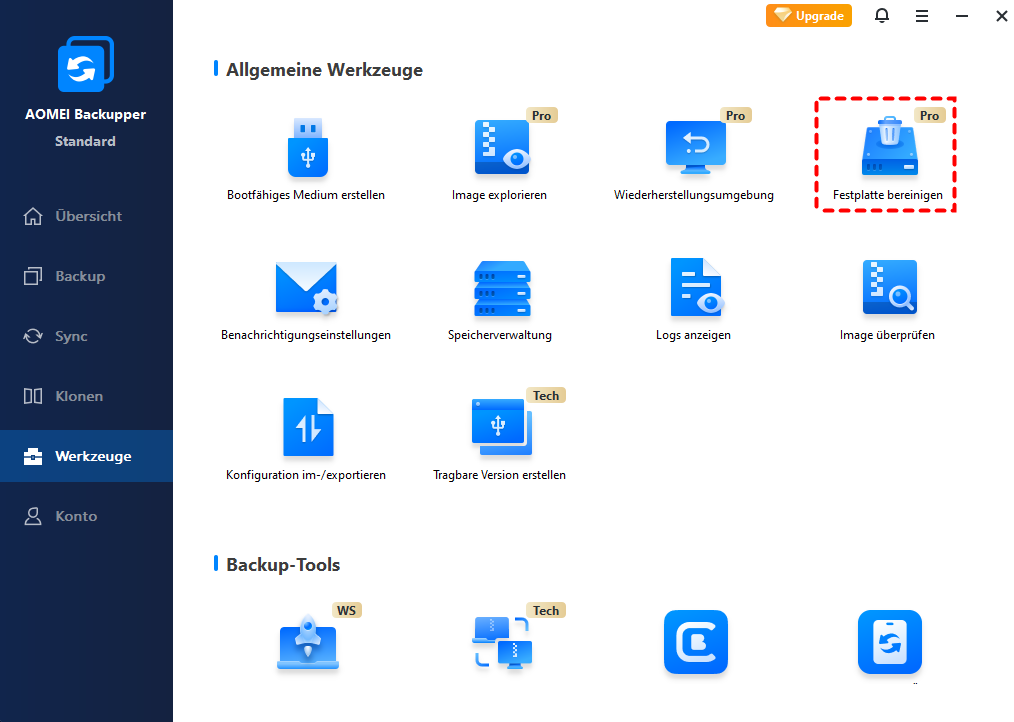Open the phone sync backup tool icon
Screen dimensions: 1014x722
[890, 642]
